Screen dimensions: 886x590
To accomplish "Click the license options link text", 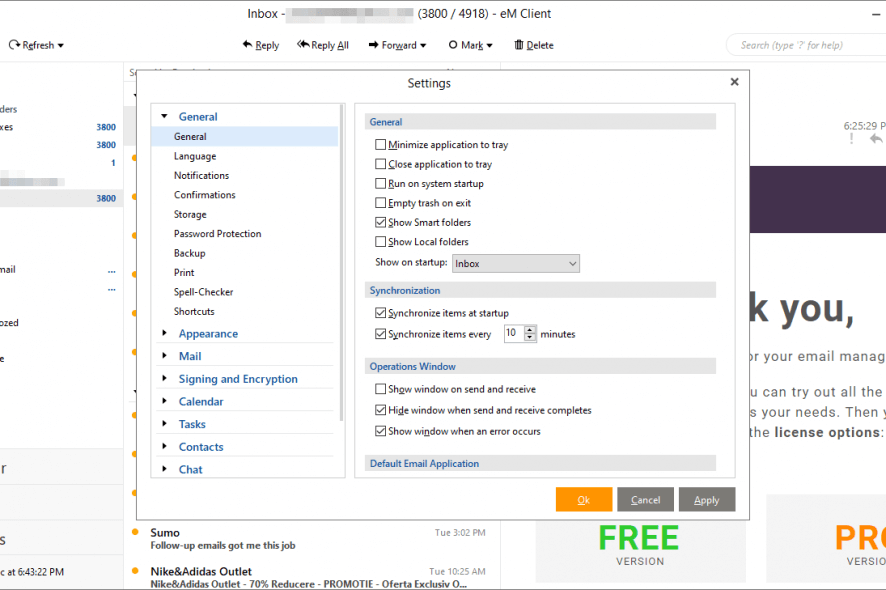I will [827, 432].
